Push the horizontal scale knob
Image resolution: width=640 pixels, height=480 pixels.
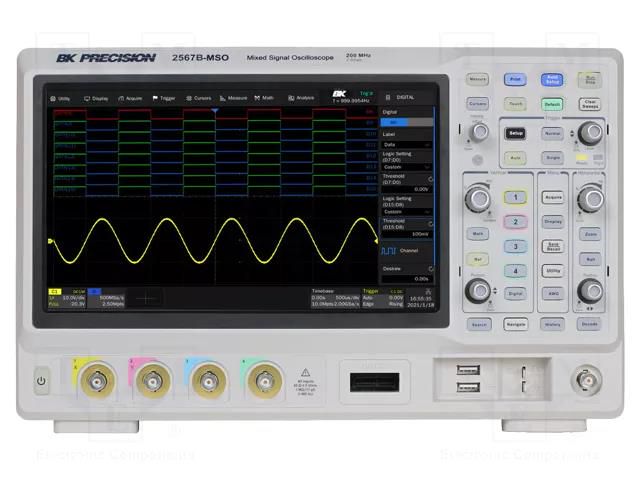590,199
